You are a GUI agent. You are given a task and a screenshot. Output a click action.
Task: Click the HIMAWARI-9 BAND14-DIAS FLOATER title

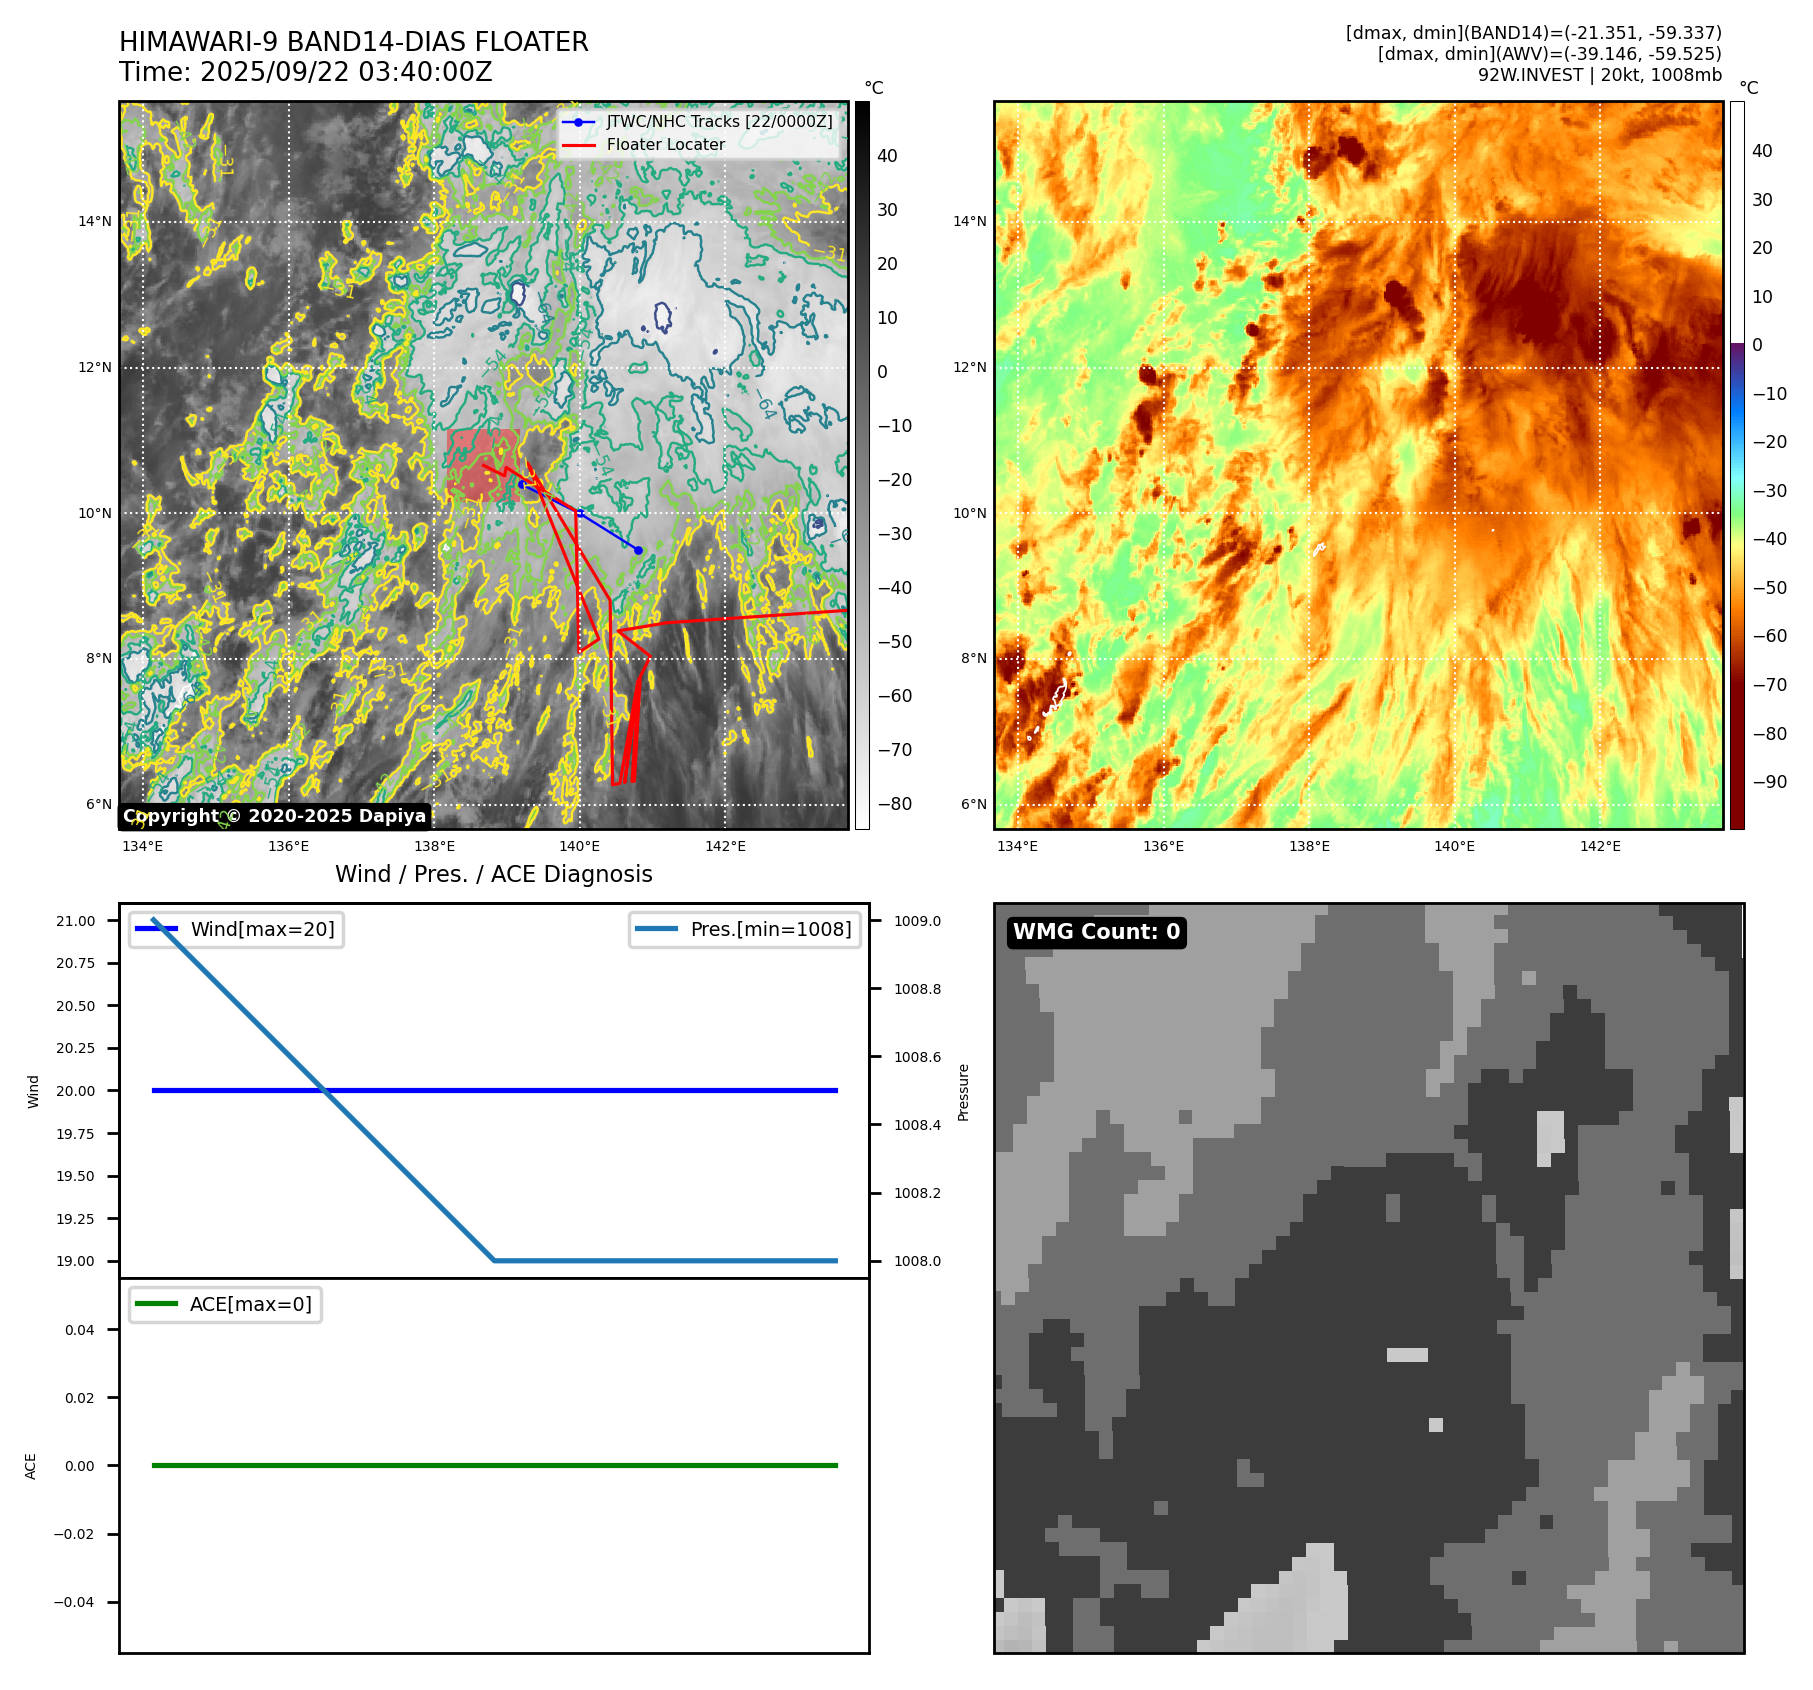coord(354,42)
